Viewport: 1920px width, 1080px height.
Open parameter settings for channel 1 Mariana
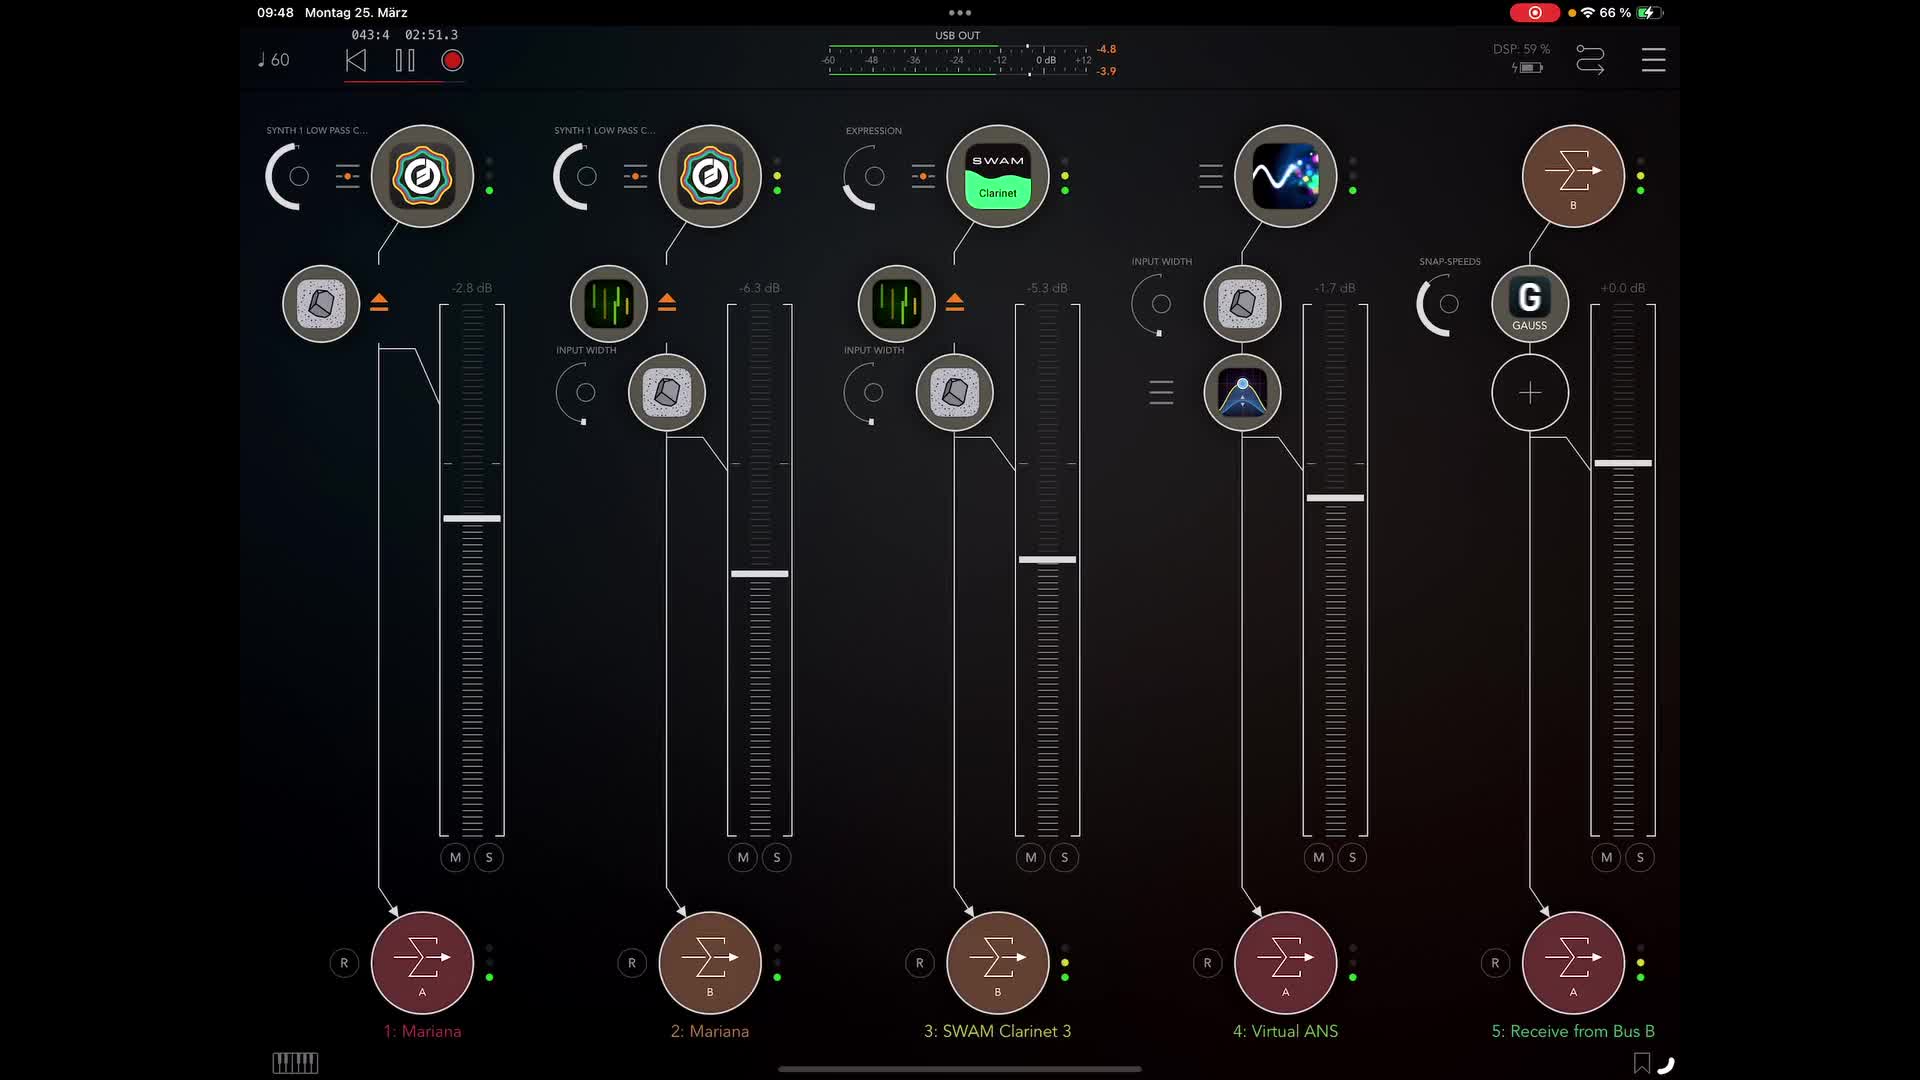pos(347,176)
